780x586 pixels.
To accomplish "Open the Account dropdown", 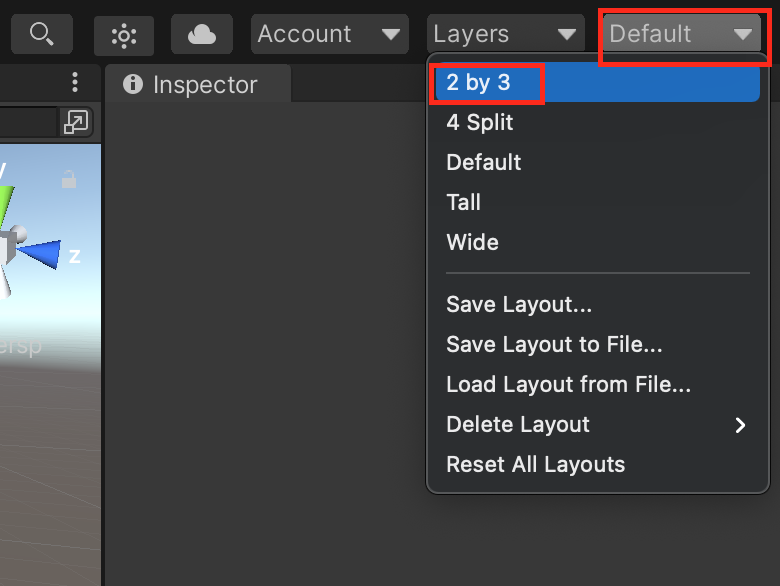I will [329, 34].
